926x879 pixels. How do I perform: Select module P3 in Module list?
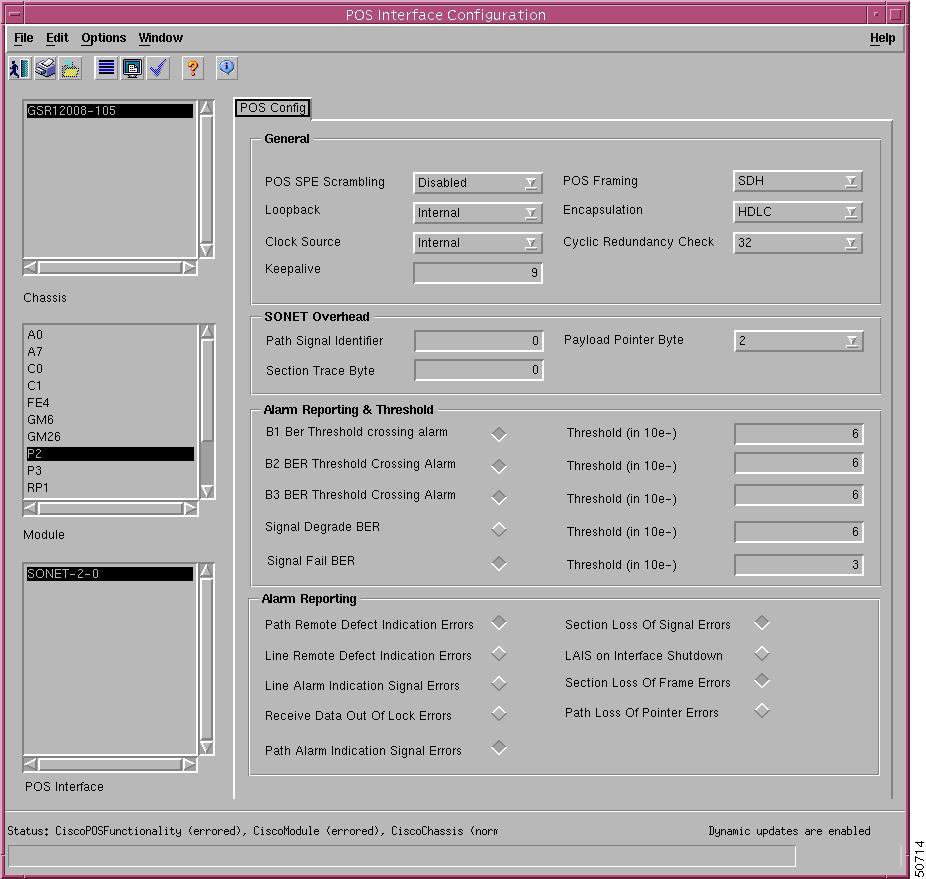[110, 471]
